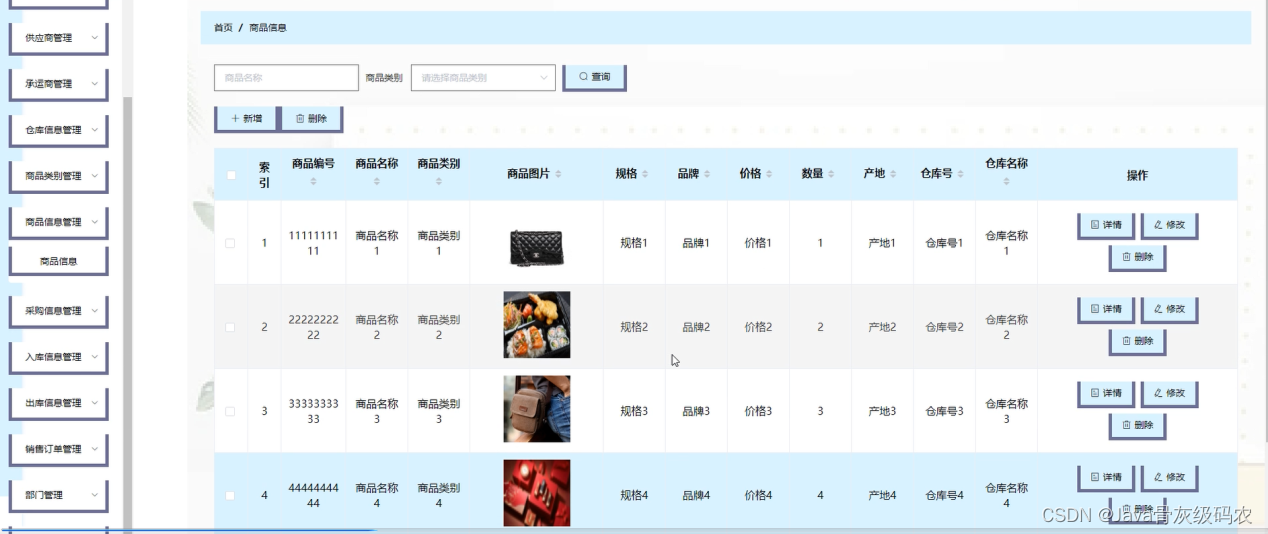
Task: Click 修改 for row 3
Action: [x=1169, y=393]
